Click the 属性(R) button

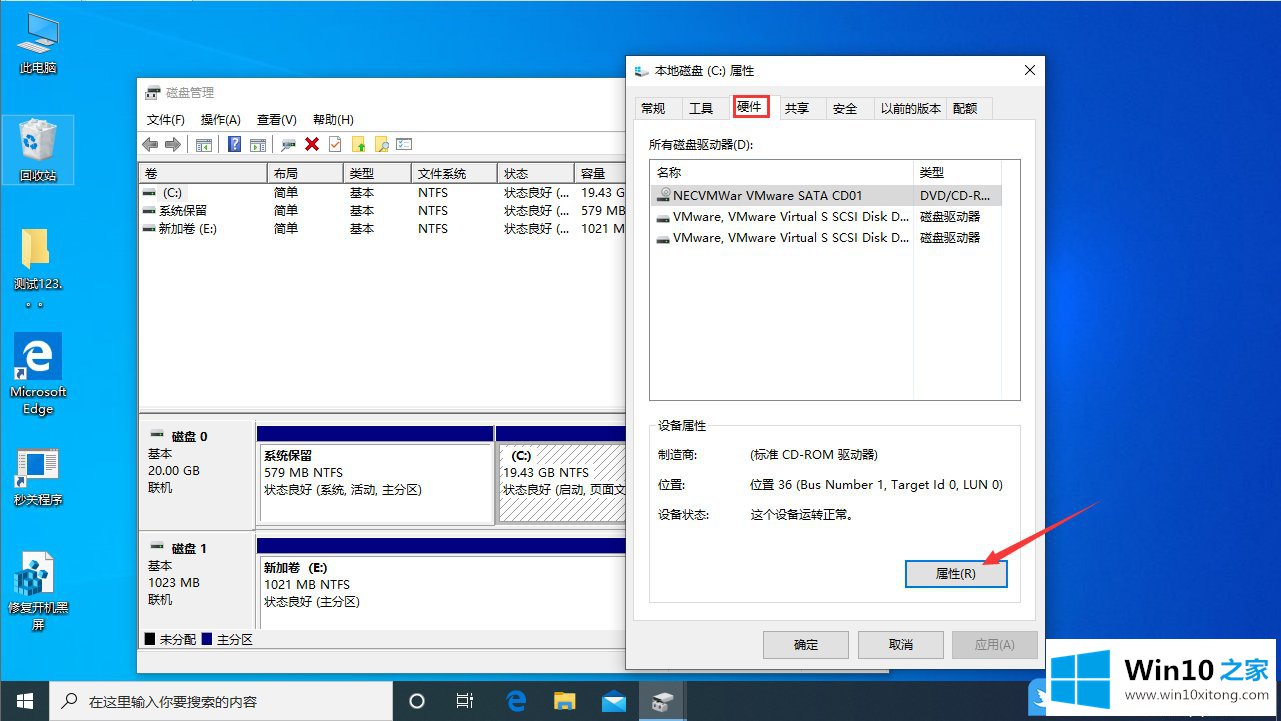click(955, 574)
